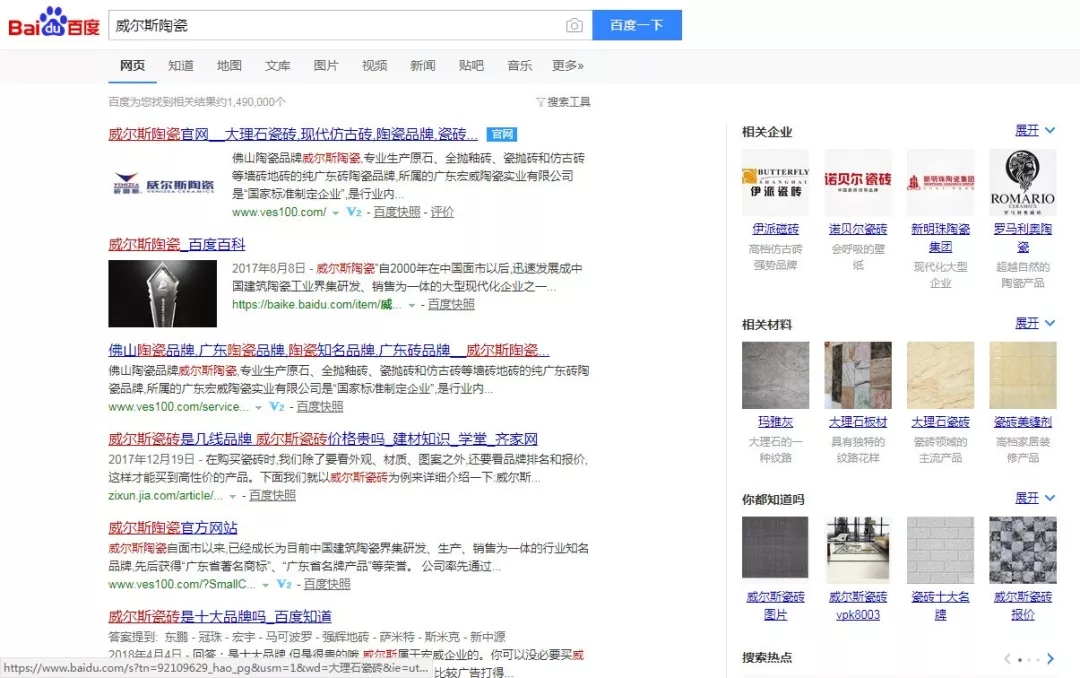The image size is (1080, 678).
Task: Open 百度快照 for zixun.jia.com result
Action: [x=272, y=495]
